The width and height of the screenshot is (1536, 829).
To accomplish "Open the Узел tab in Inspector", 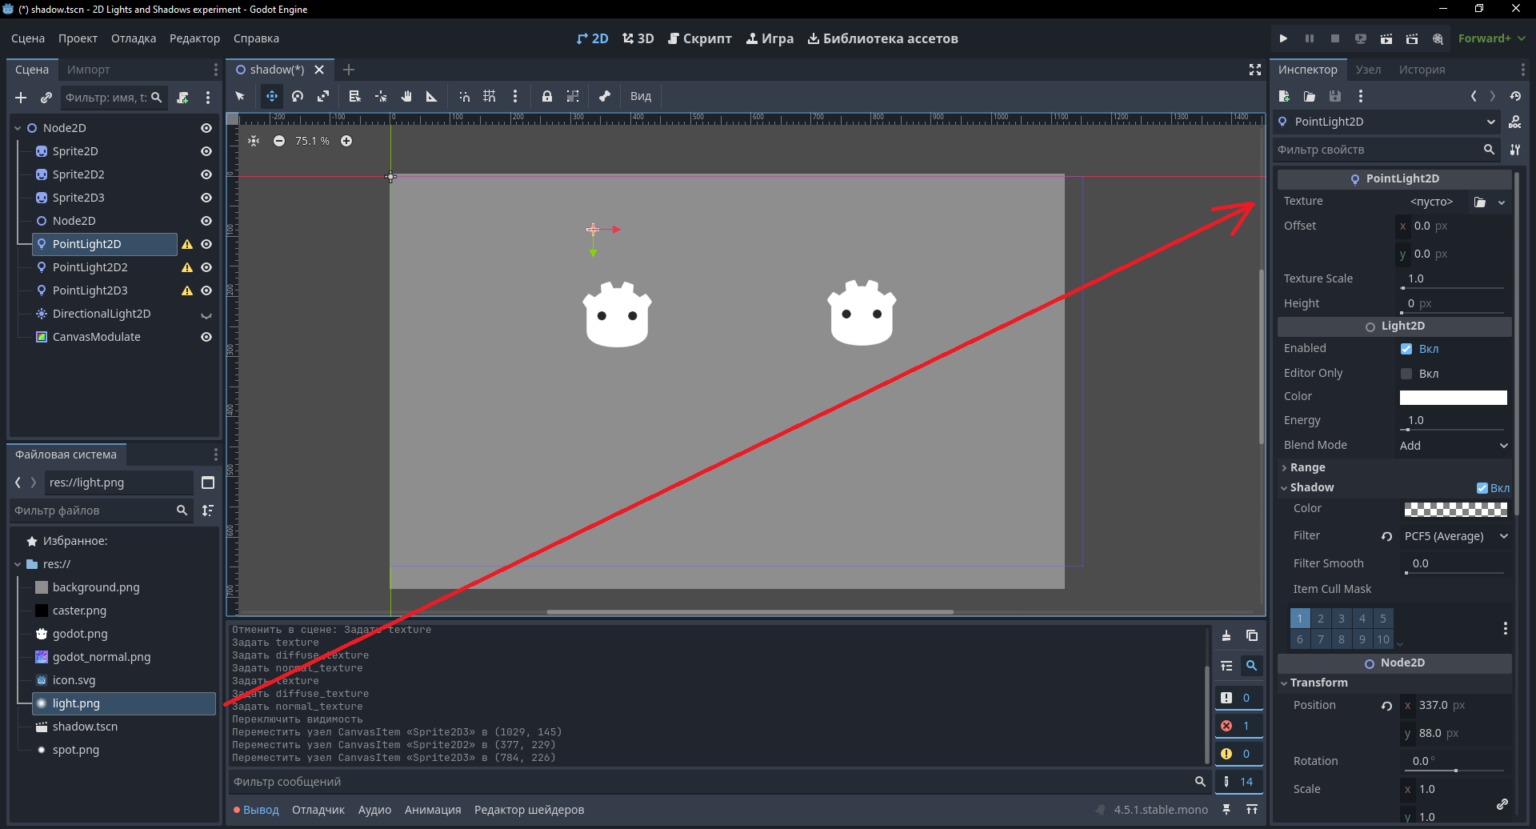I will click(1368, 70).
